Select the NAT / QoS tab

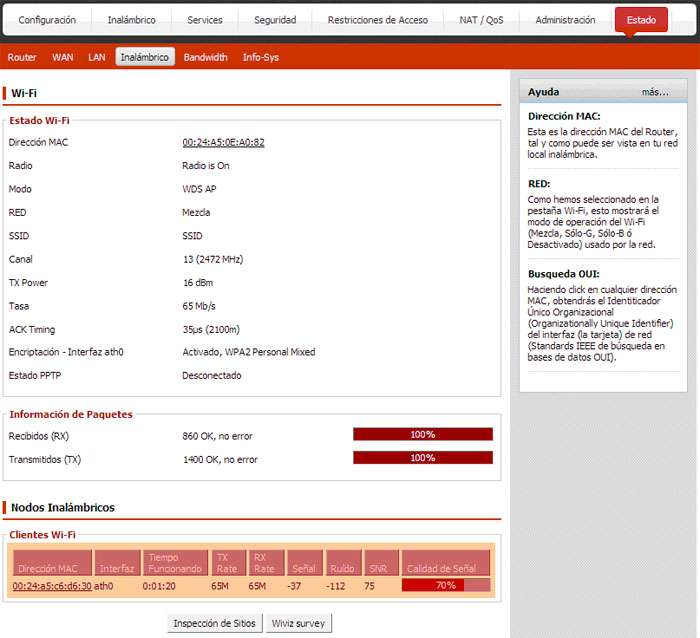click(481, 20)
